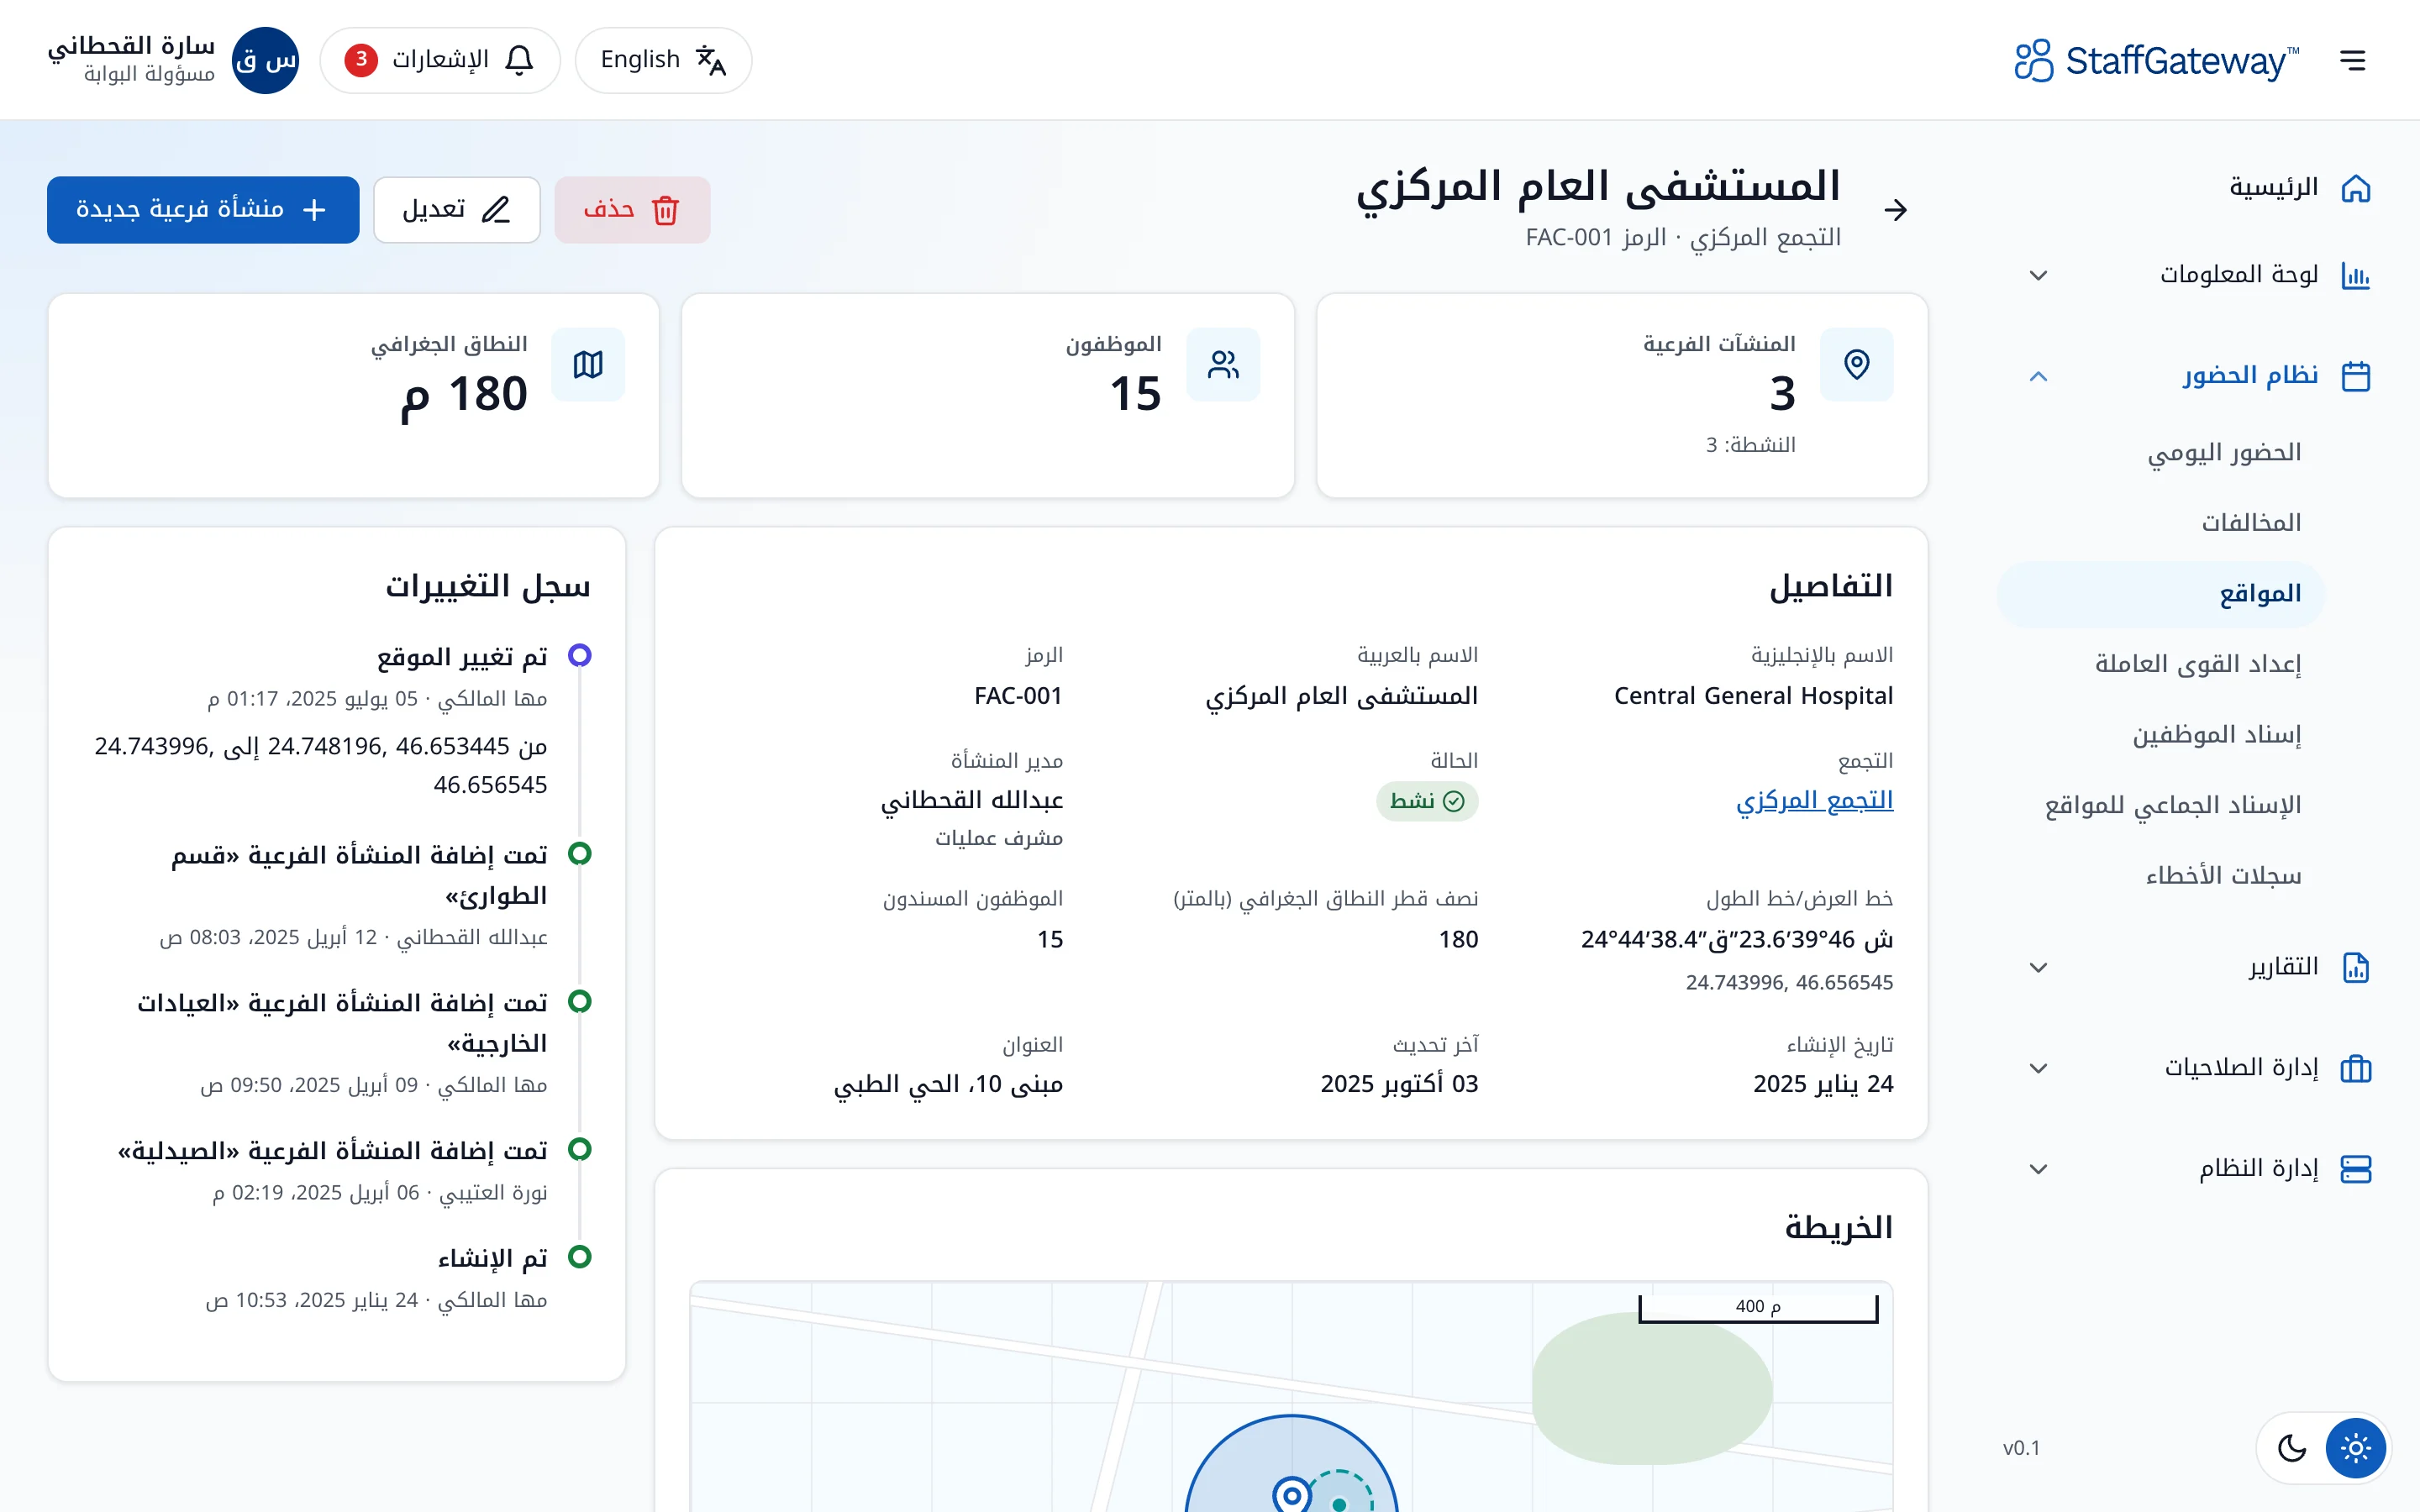Expand the إدارة الصلاحيات chevron
The width and height of the screenshot is (2420, 1512).
point(2038,1068)
